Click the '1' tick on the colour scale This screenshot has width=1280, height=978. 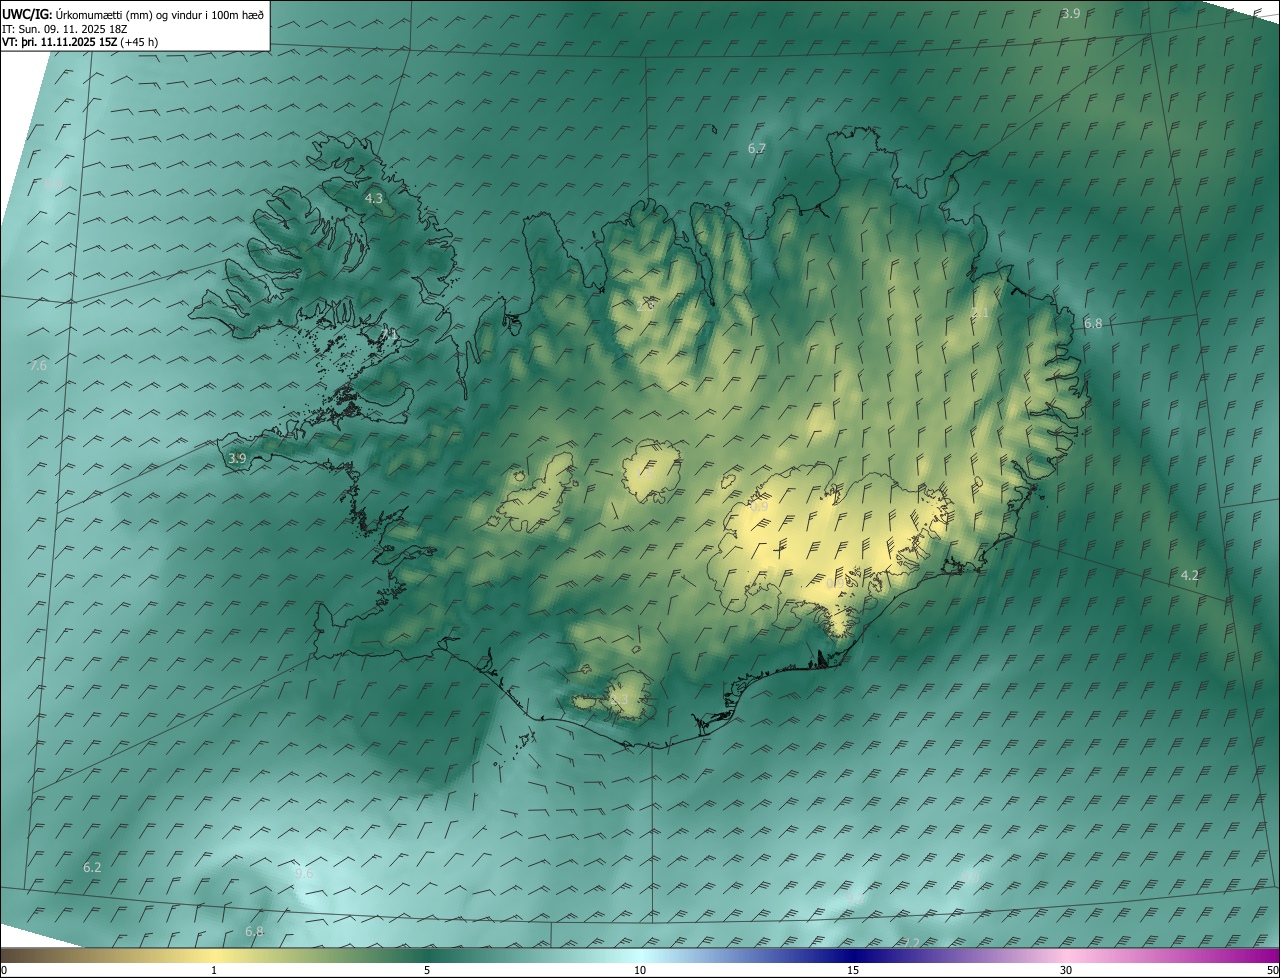(x=214, y=970)
